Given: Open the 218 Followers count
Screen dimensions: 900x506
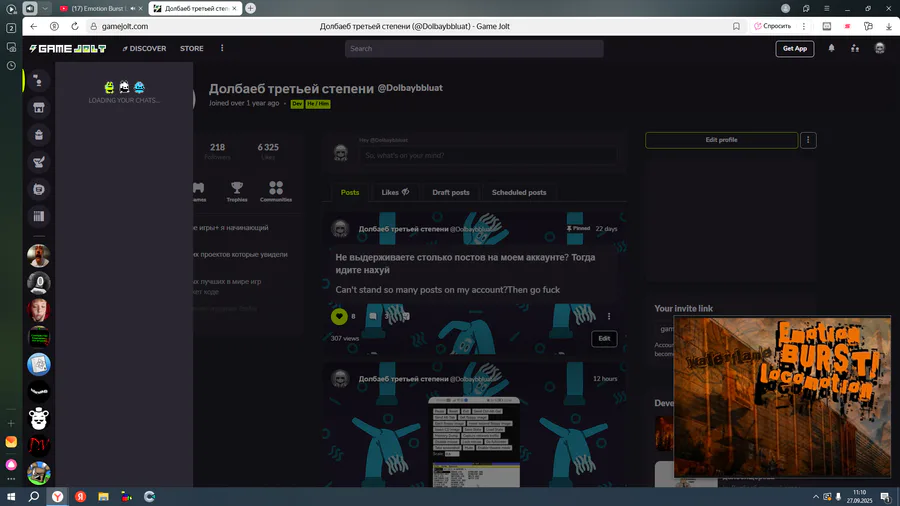Looking at the screenshot, I should point(217,151).
